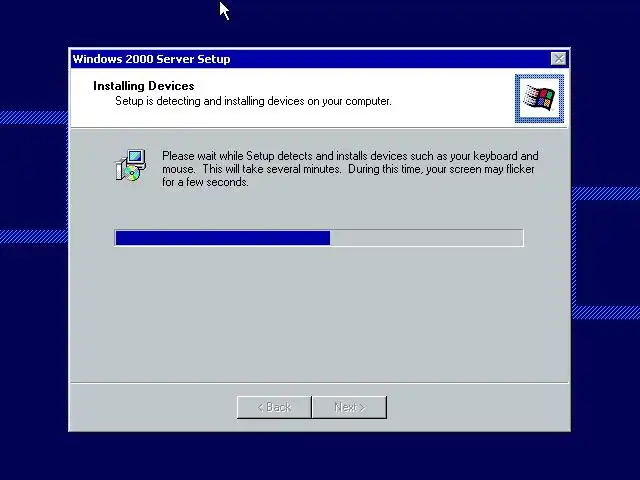Click the Windows 2000 Server Setup title bar
The width and height of the screenshot is (640, 480).
[320, 59]
